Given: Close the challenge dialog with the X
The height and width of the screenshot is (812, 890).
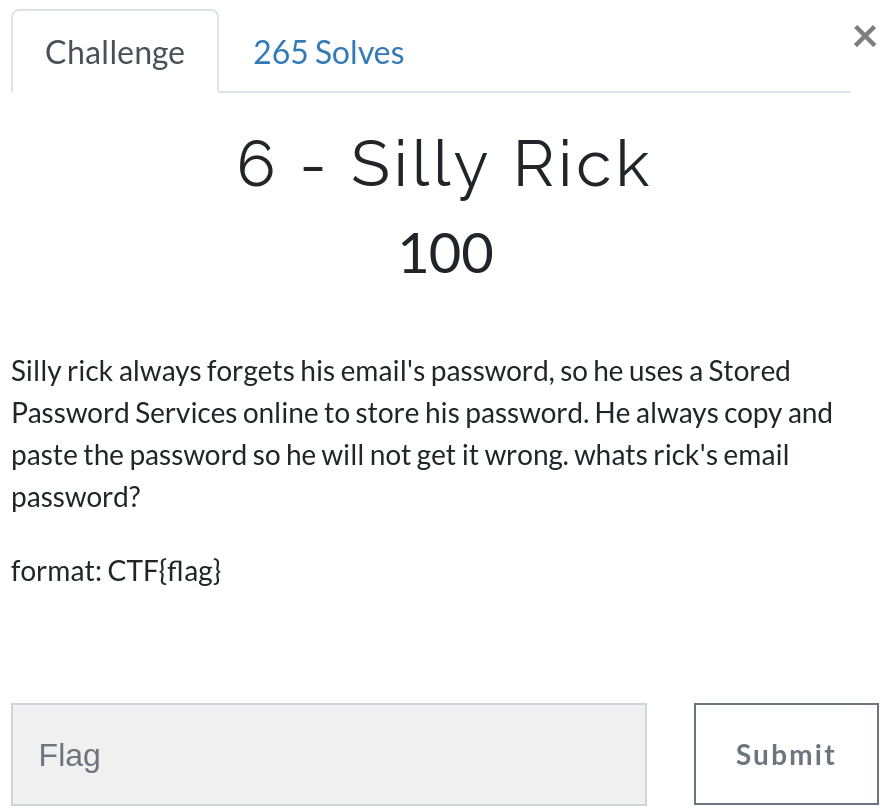Looking at the screenshot, I should click(x=864, y=37).
